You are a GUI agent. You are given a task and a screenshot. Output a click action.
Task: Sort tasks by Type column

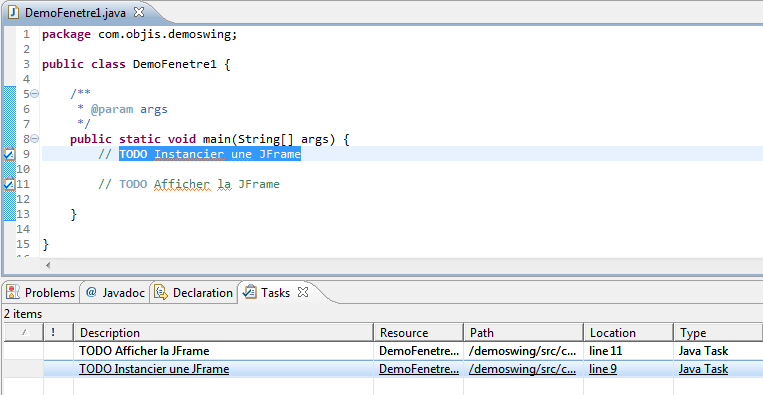coord(718,333)
